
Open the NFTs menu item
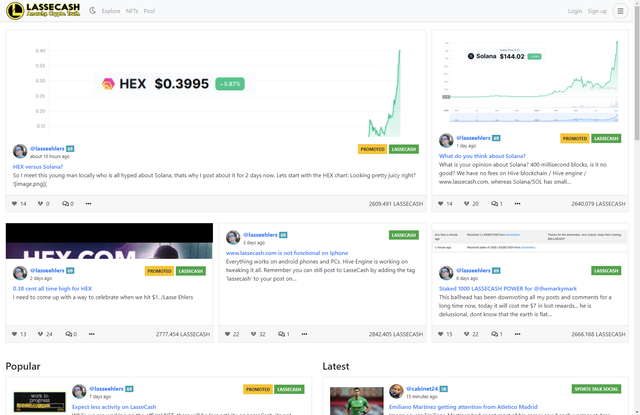tap(132, 11)
